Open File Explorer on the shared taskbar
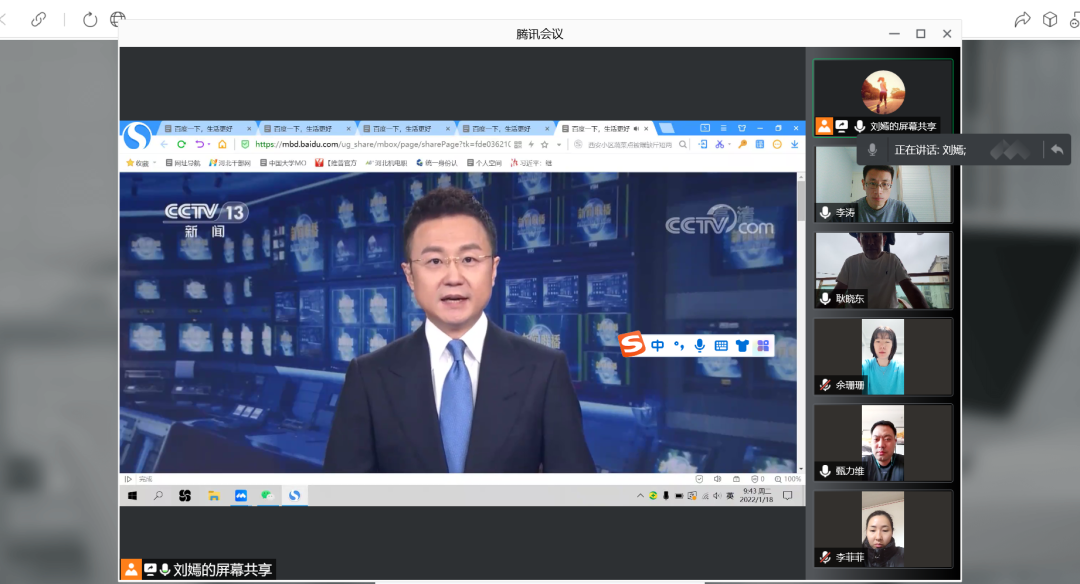The width and height of the screenshot is (1080, 584). tap(214, 496)
